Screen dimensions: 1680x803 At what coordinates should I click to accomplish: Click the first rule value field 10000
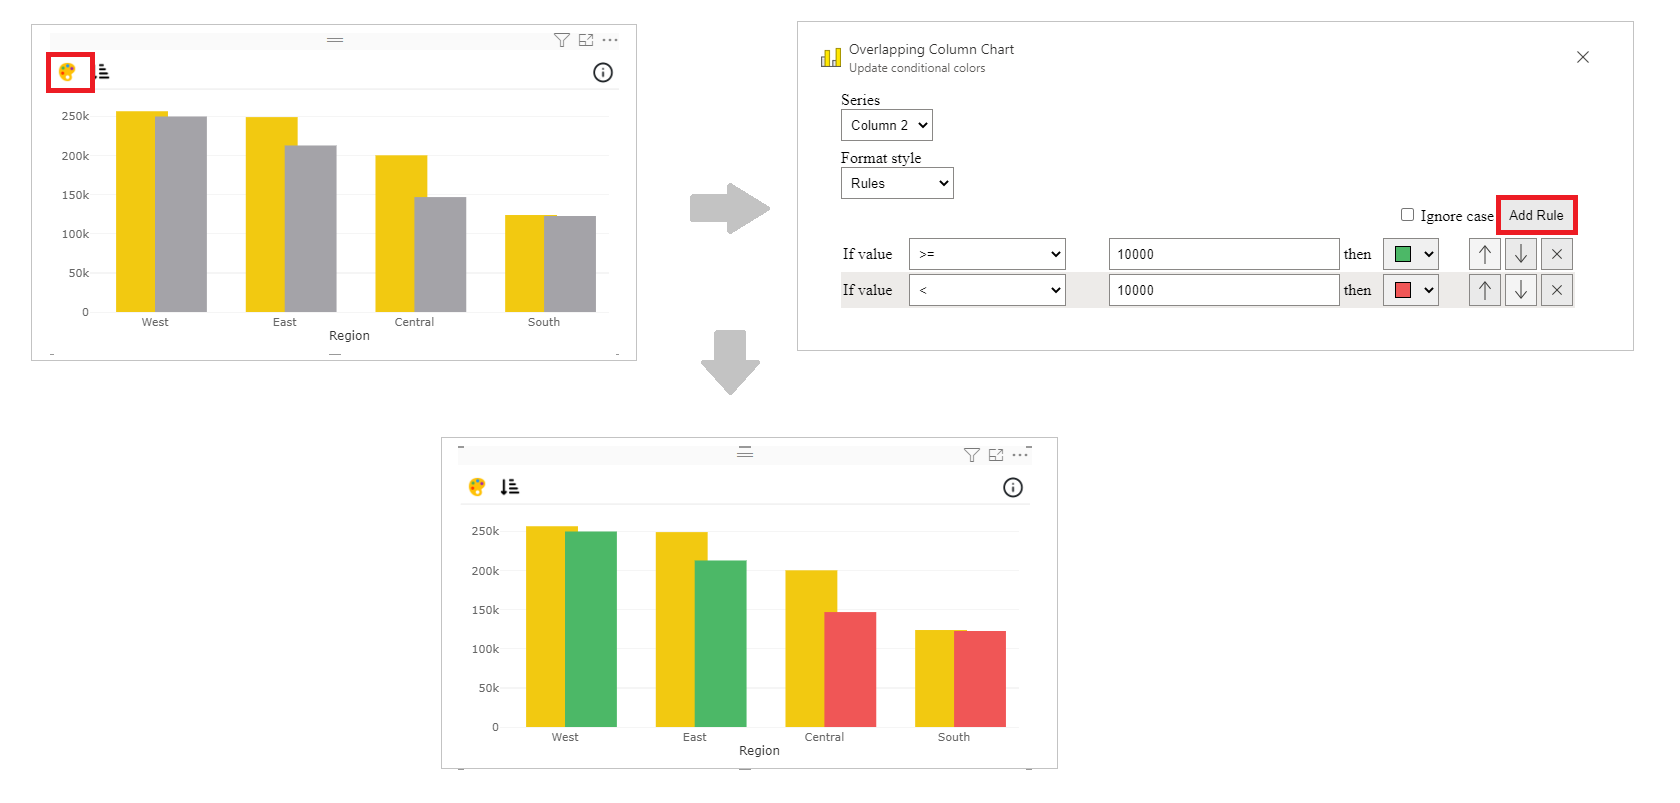tap(1223, 254)
